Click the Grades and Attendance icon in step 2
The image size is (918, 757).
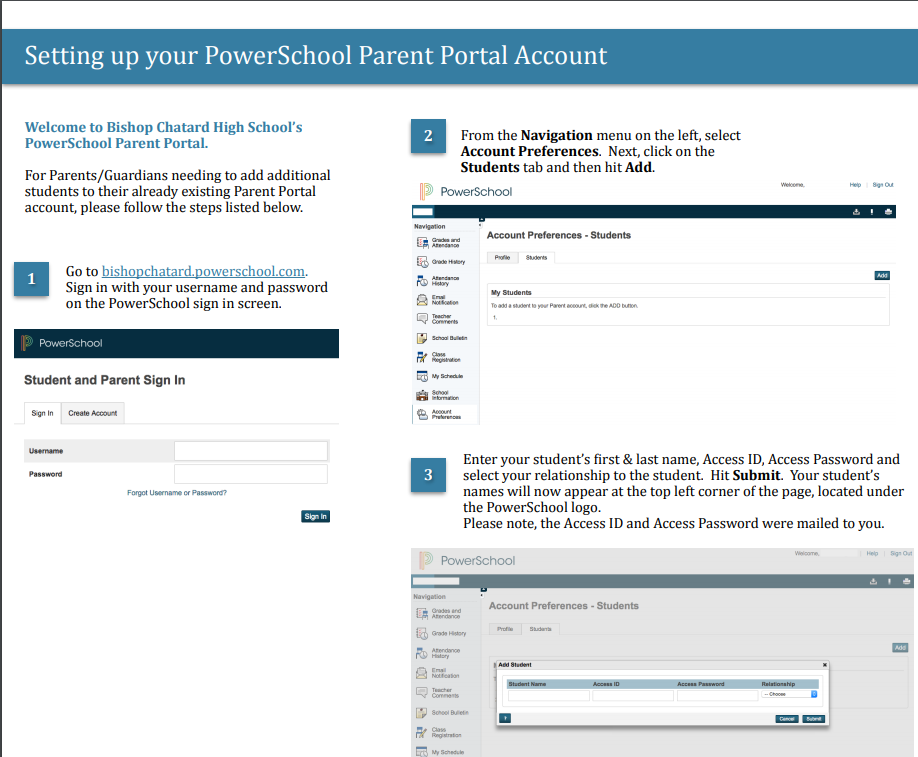[x=422, y=242]
